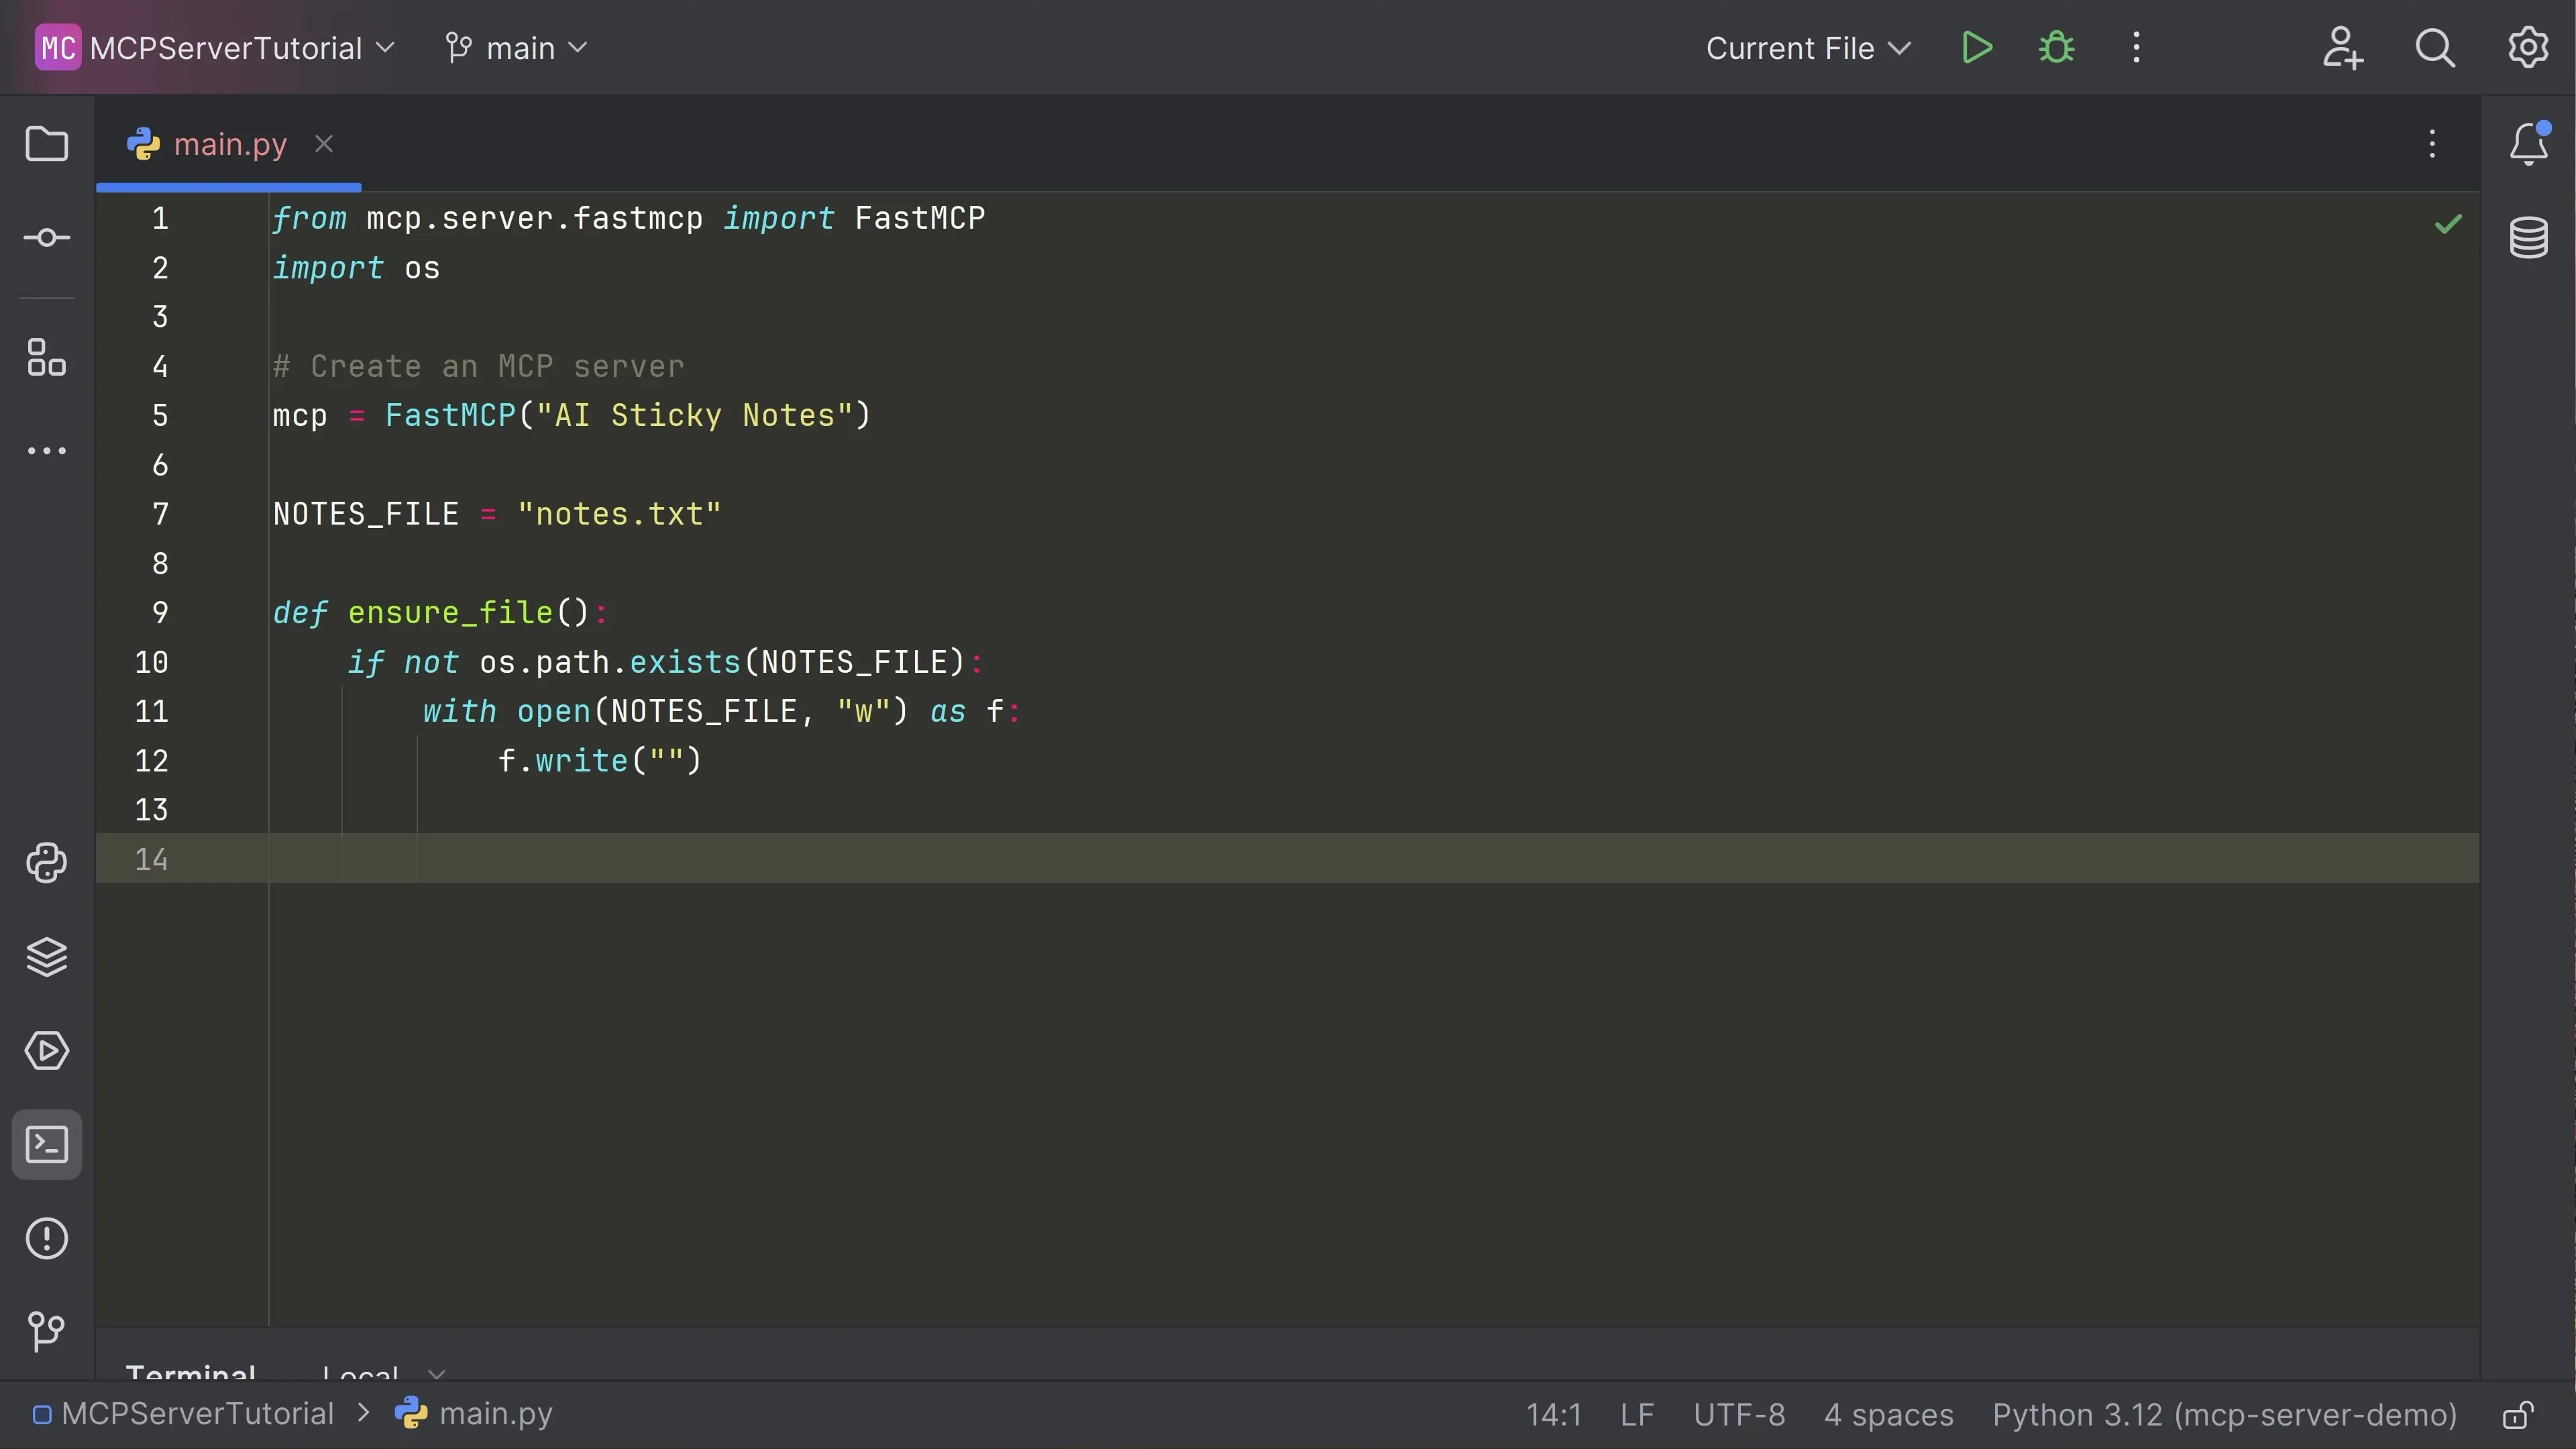Open Code With Me add-user icon

(x=2342, y=48)
